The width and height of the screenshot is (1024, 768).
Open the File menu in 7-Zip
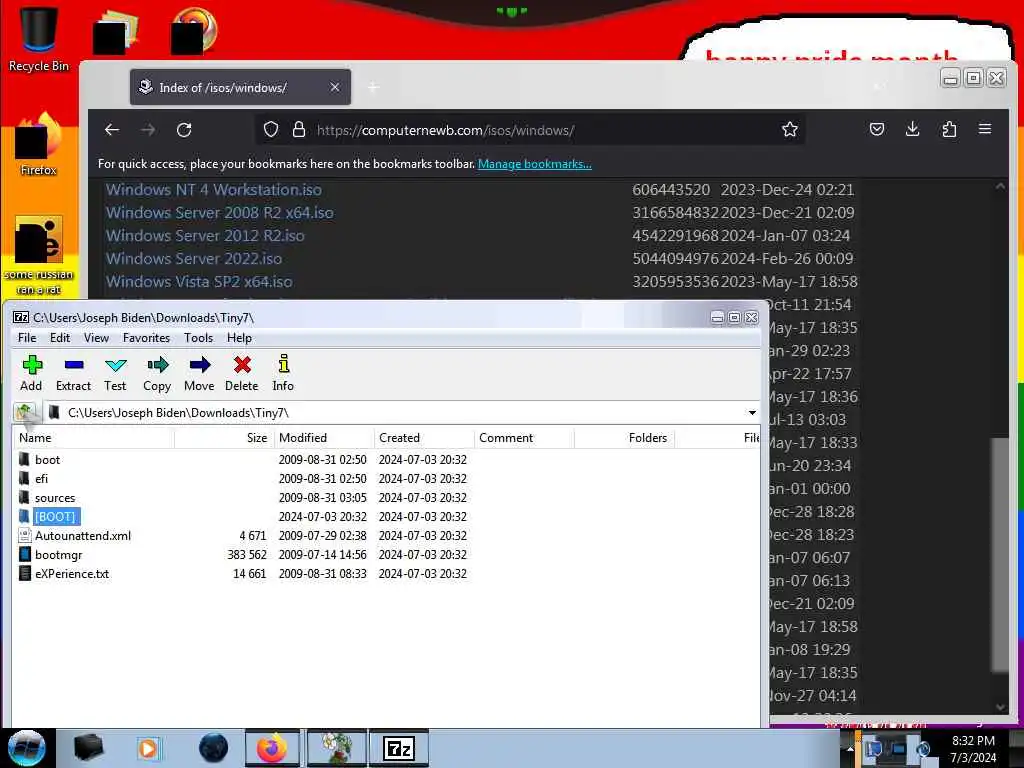(x=27, y=338)
